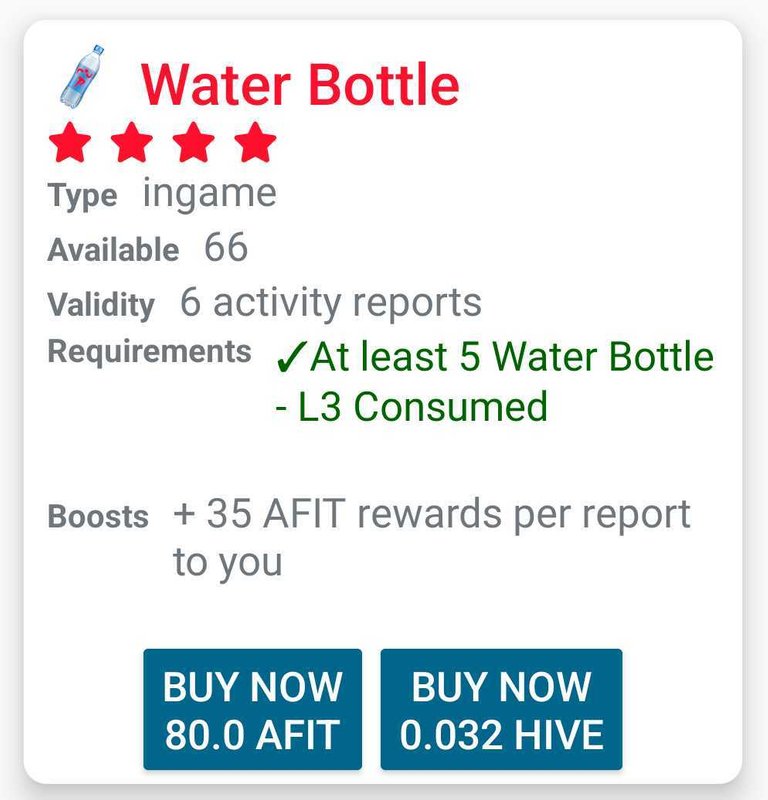Open the Water Bottle title
Image resolution: width=768 pixels, height=800 pixels.
point(300,84)
